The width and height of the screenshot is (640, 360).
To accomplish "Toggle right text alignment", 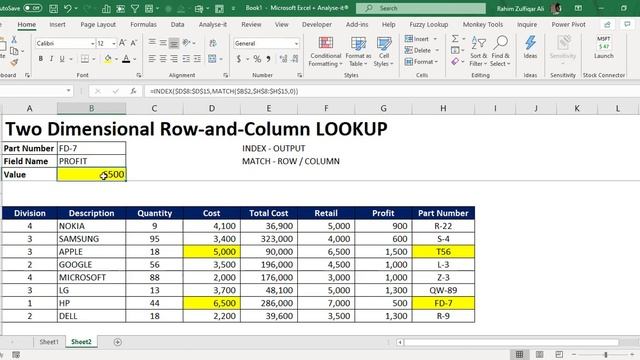I will (x=174, y=59).
